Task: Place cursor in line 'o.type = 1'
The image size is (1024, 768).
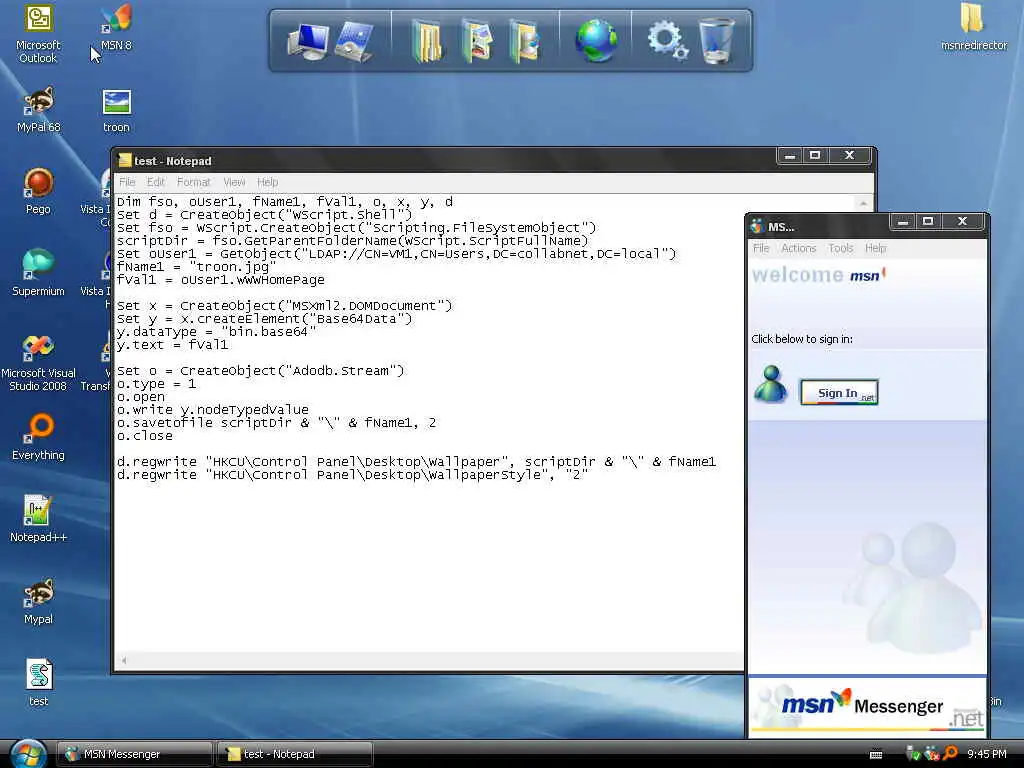Action: (x=156, y=384)
